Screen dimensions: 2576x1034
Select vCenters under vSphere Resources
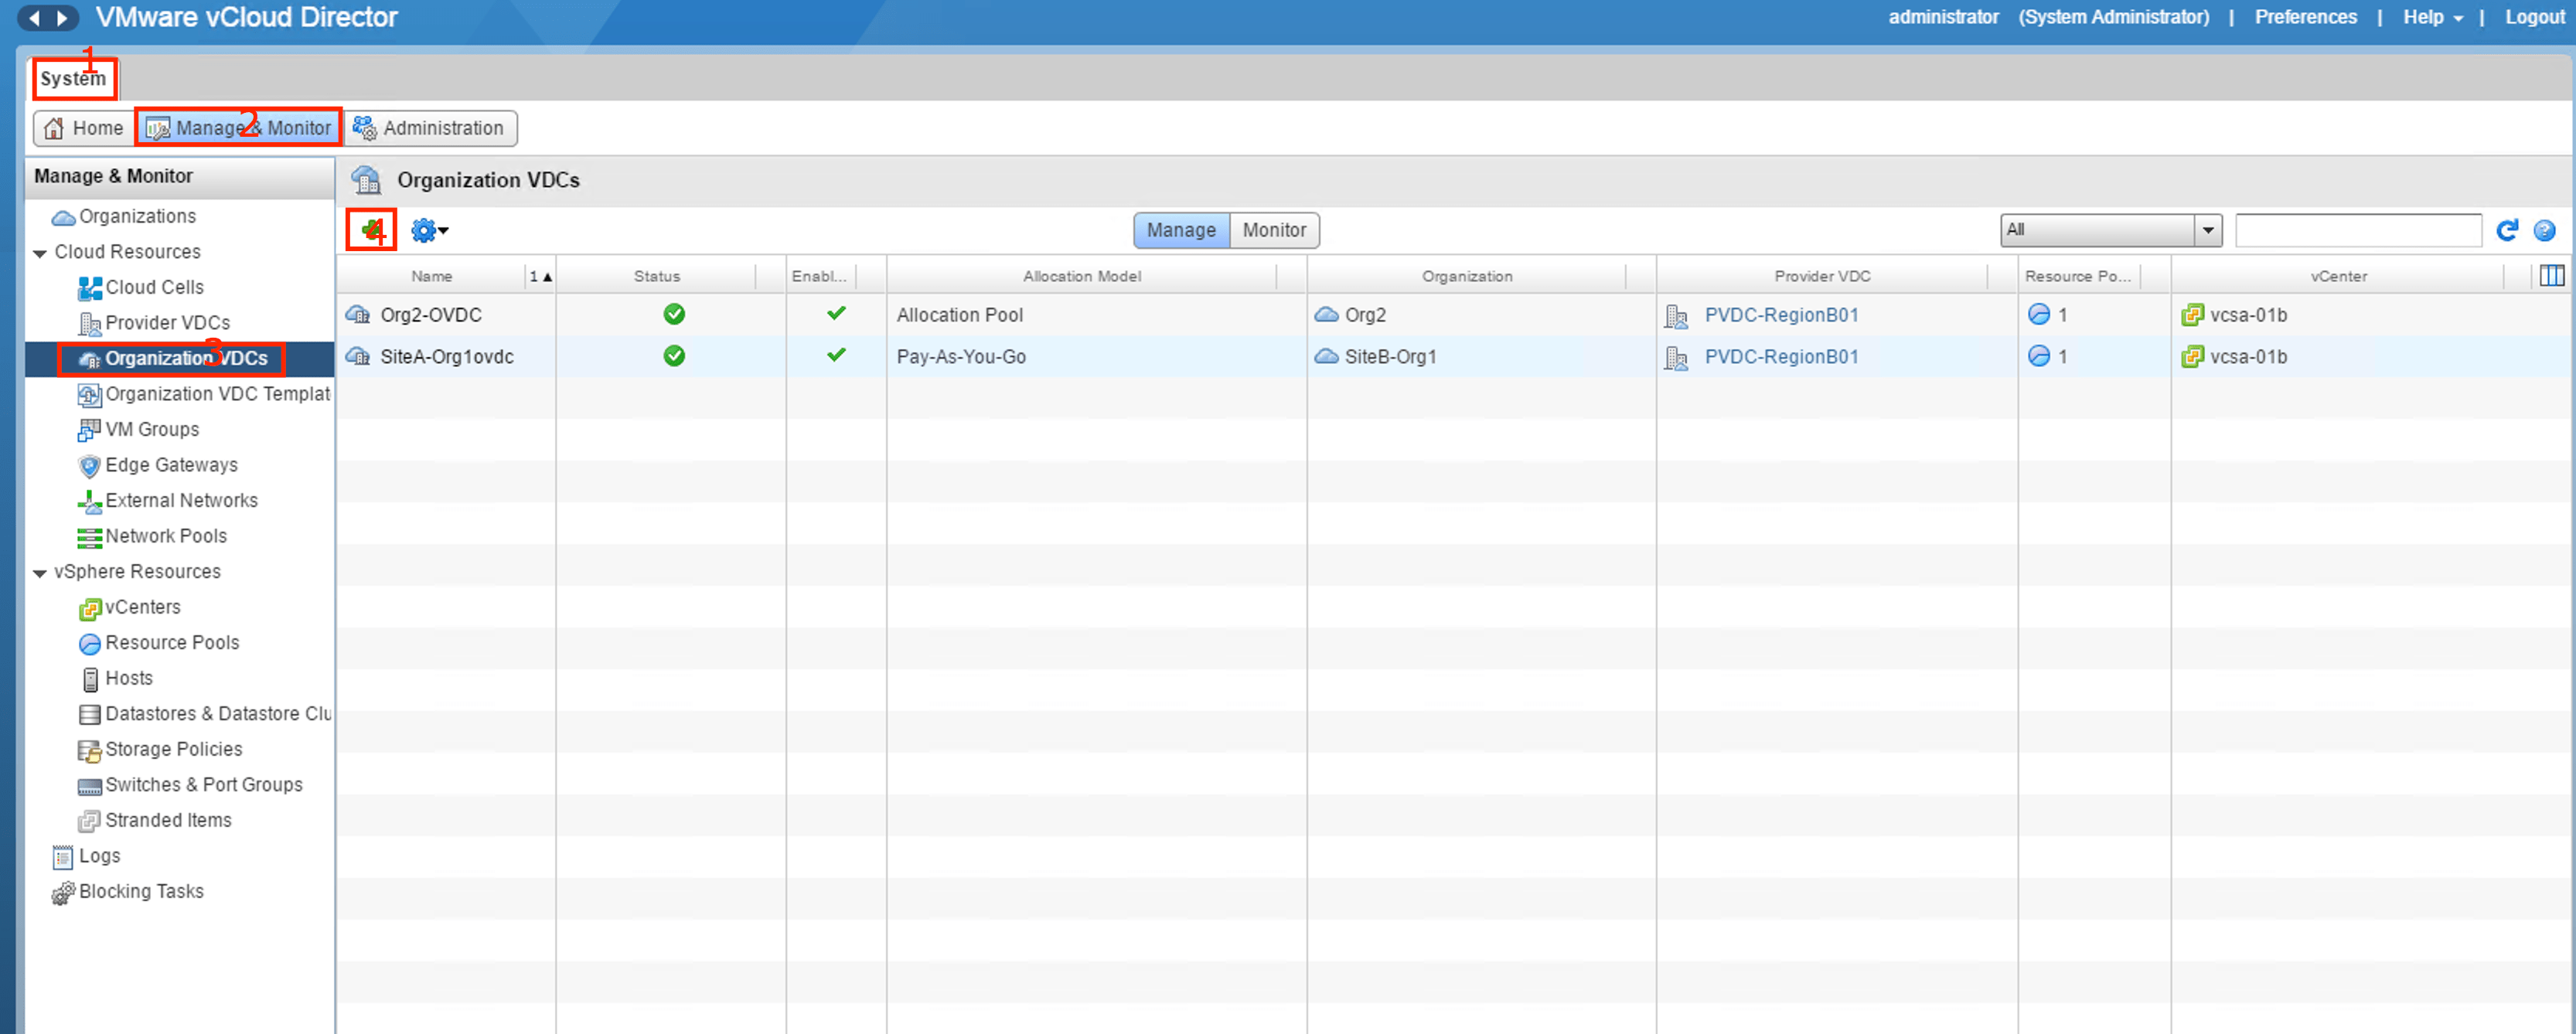click(x=142, y=607)
